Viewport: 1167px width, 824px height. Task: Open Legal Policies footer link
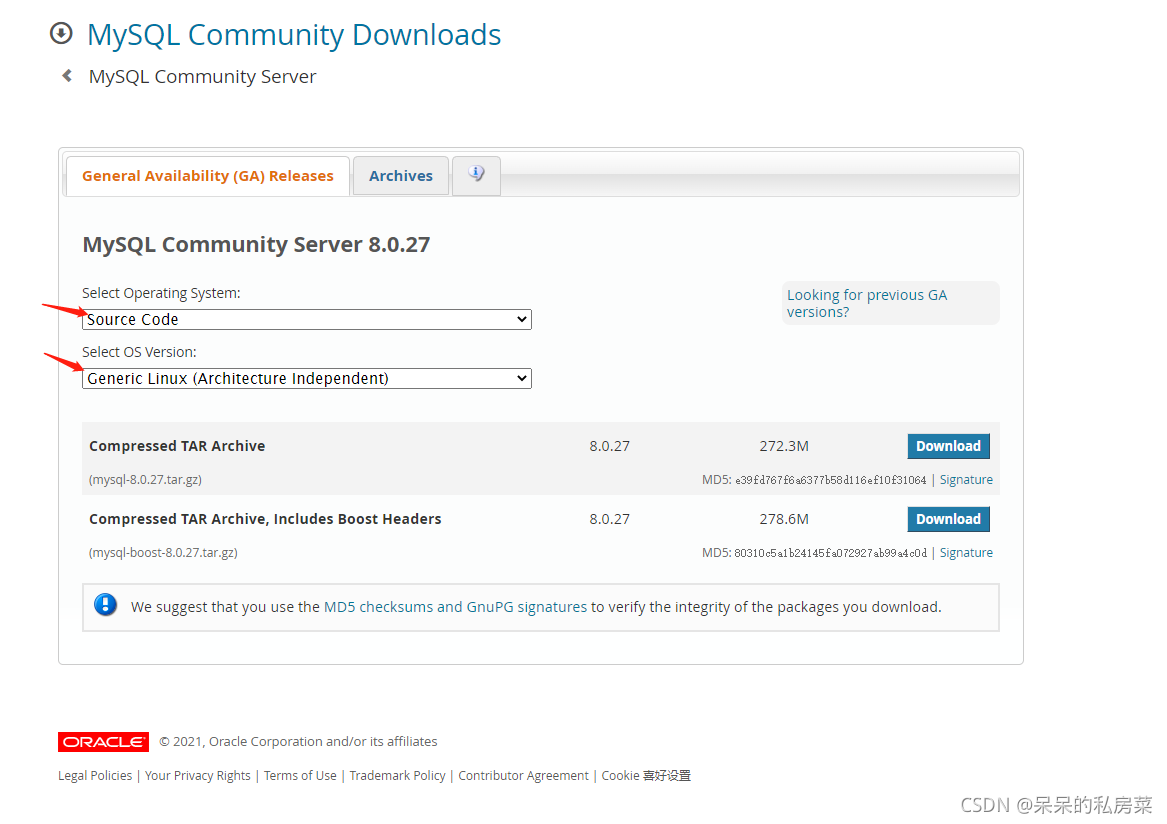pyautogui.click(x=95, y=776)
